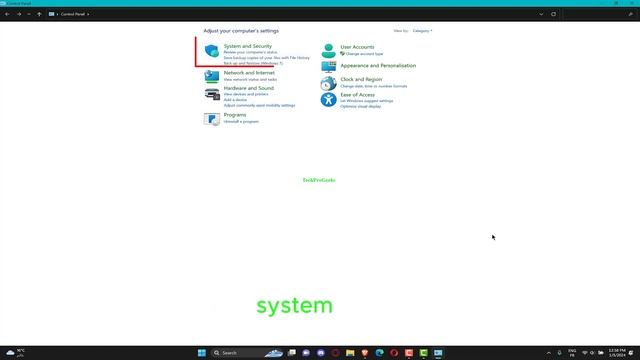Click Let Windows suggest settings
640x360 pixels.
click(367, 101)
